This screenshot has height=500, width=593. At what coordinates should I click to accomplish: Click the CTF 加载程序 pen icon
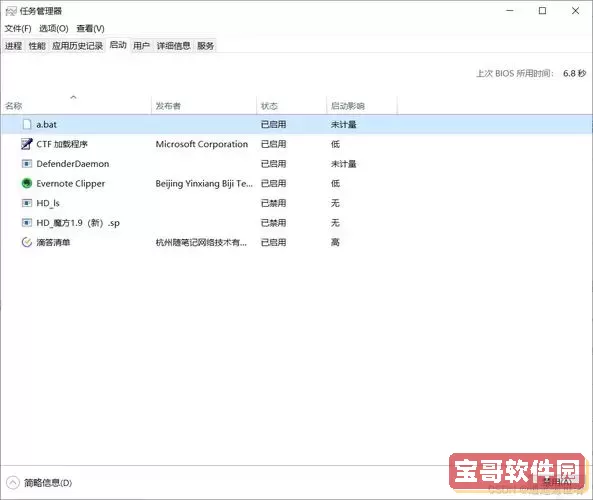click(x=27, y=144)
